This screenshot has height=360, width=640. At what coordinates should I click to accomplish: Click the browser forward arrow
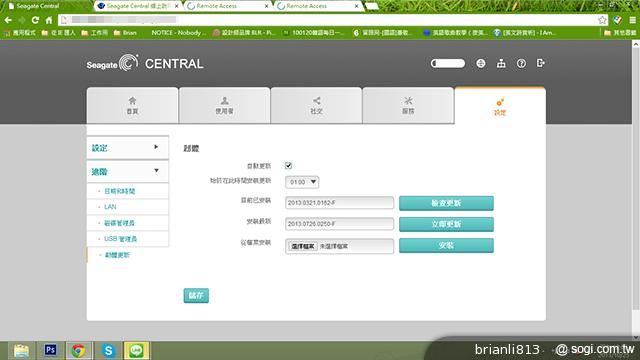point(22,20)
